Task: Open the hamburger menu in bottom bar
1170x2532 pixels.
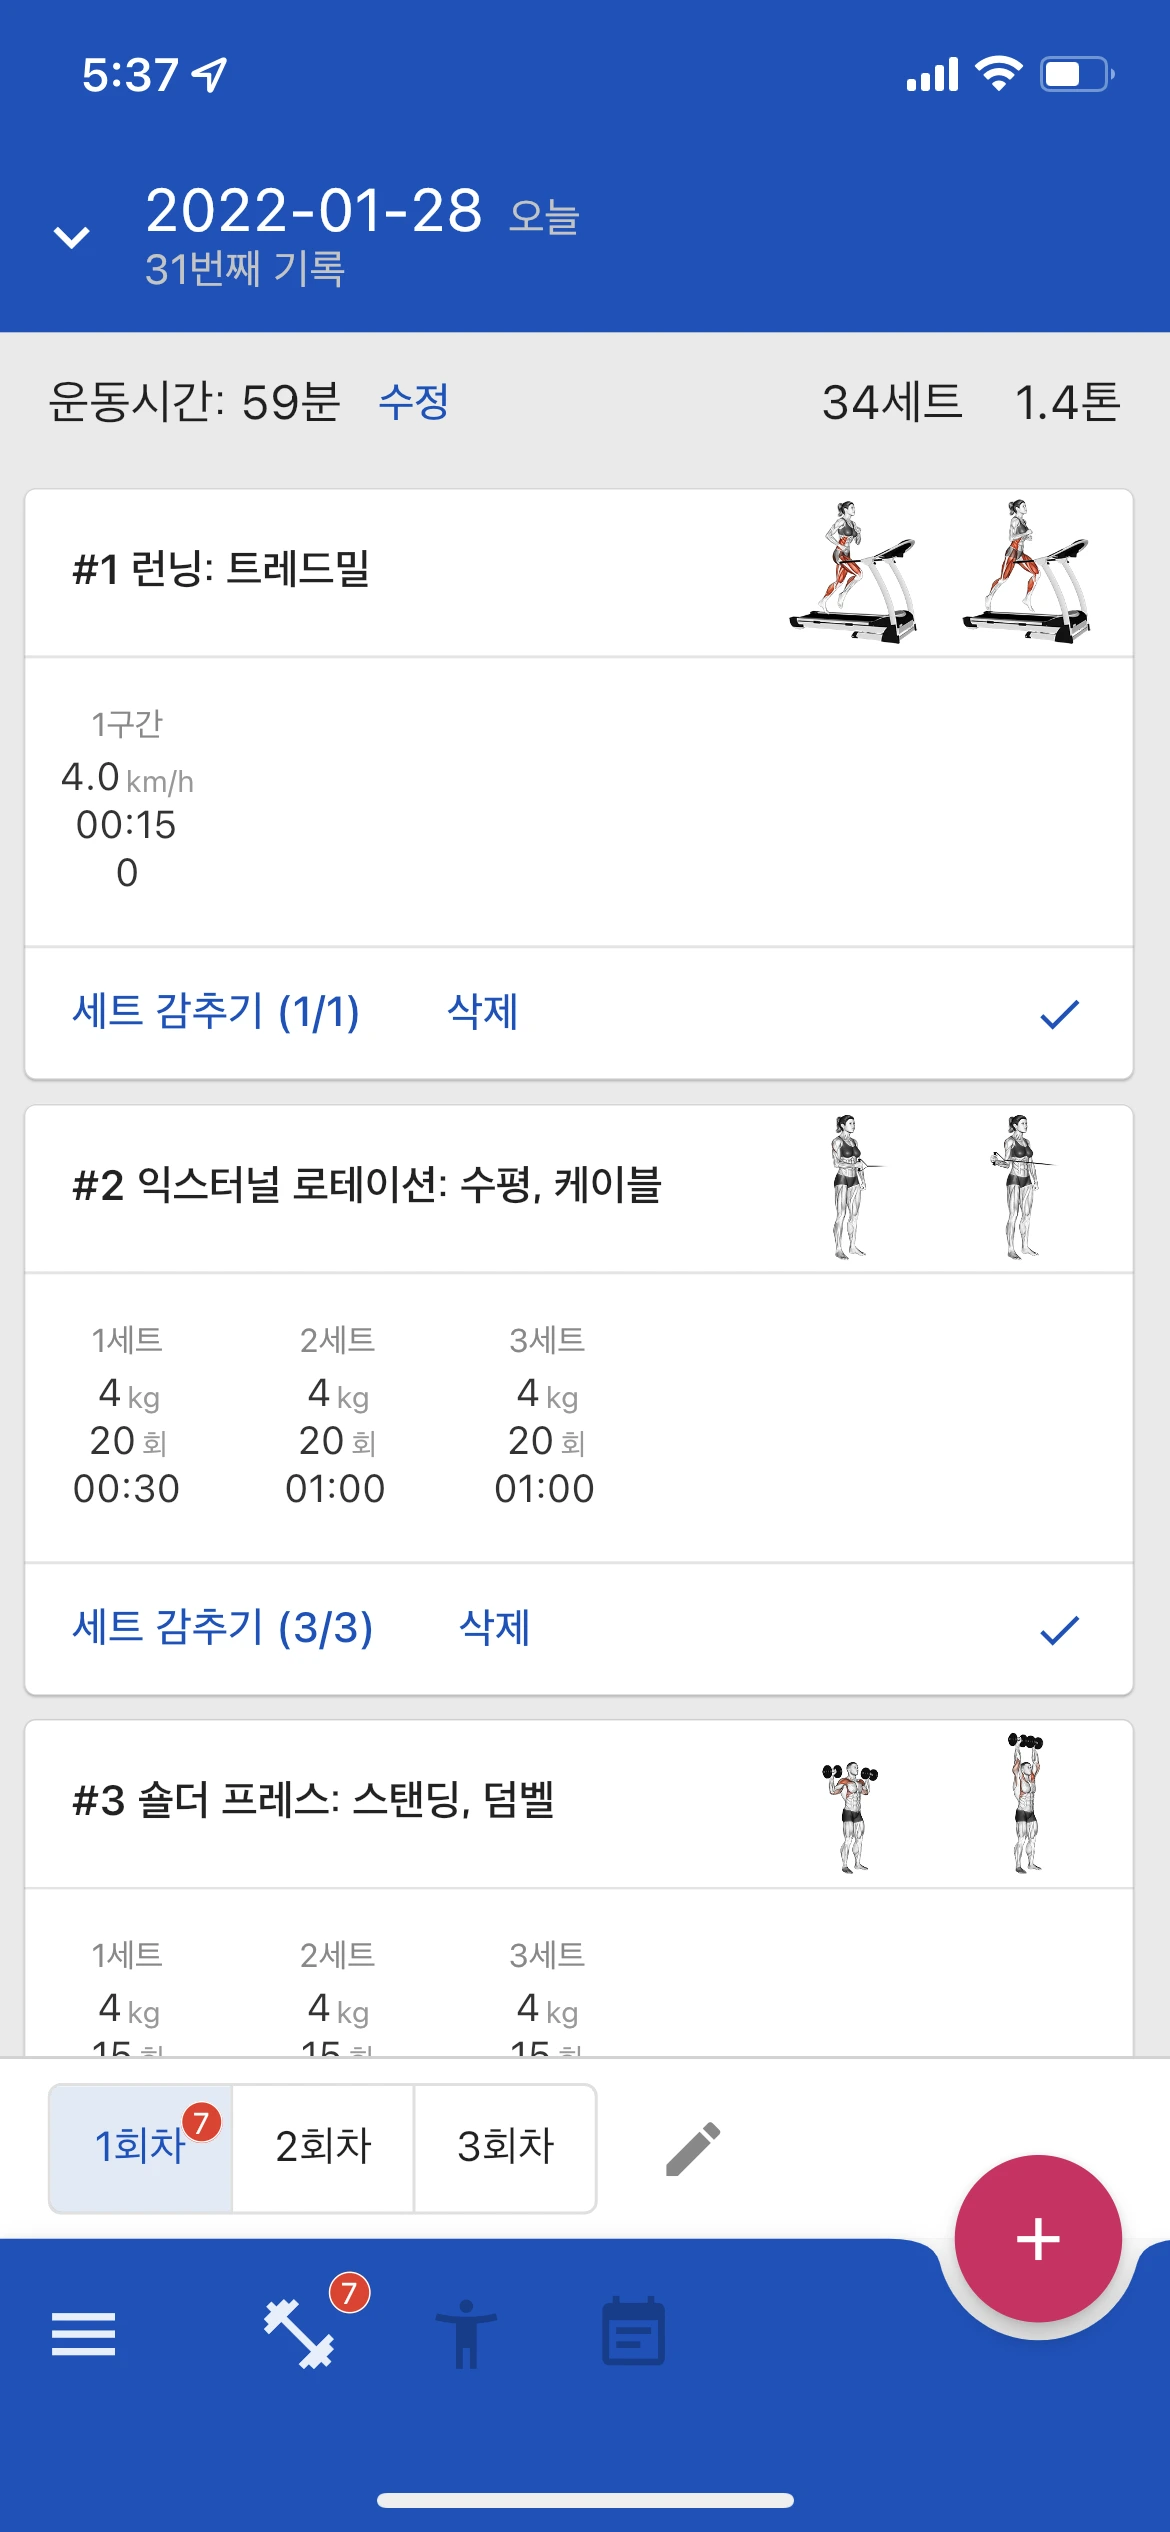Action: 83,2334
